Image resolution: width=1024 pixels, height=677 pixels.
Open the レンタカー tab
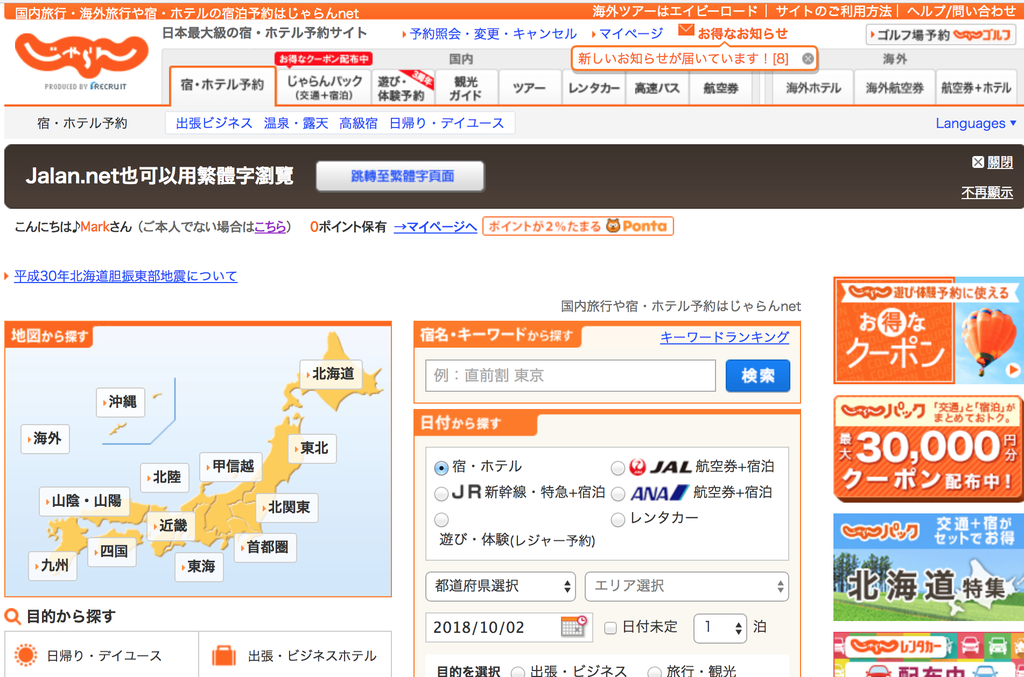(x=593, y=87)
